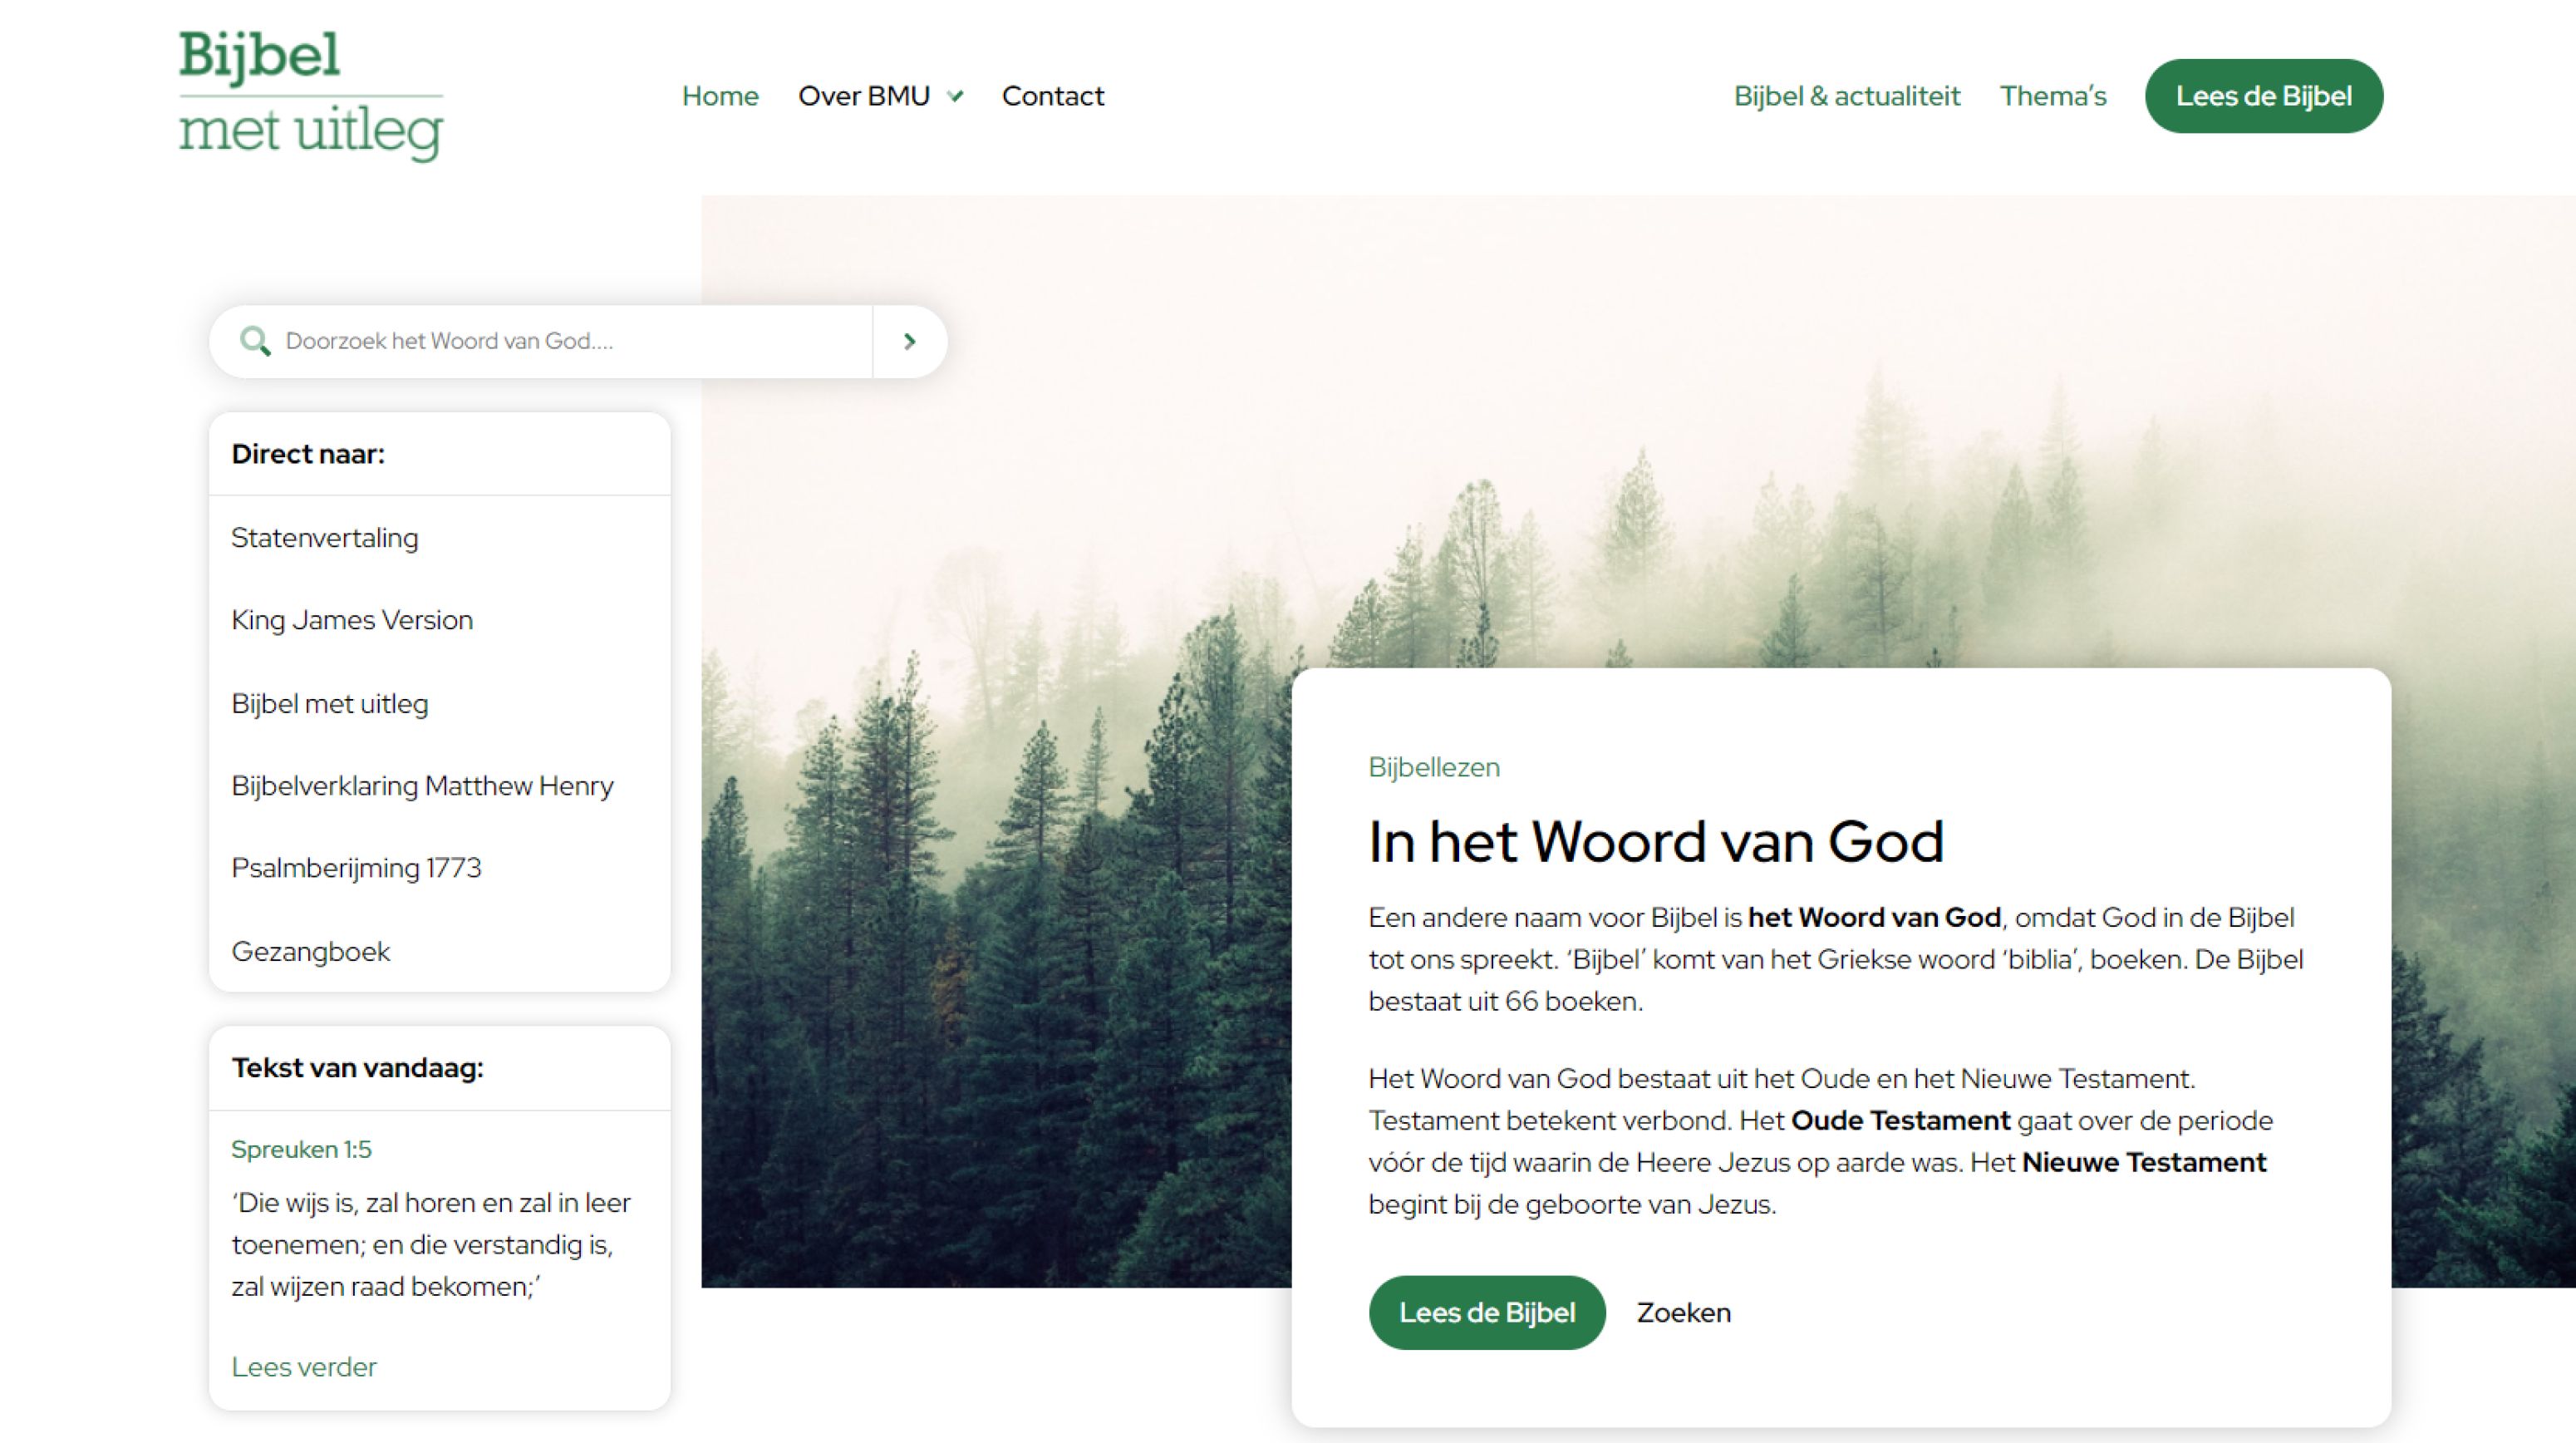This screenshot has width=2576, height=1443.
Task: Click the header Lees de Bijbel button
Action: pos(2264,96)
